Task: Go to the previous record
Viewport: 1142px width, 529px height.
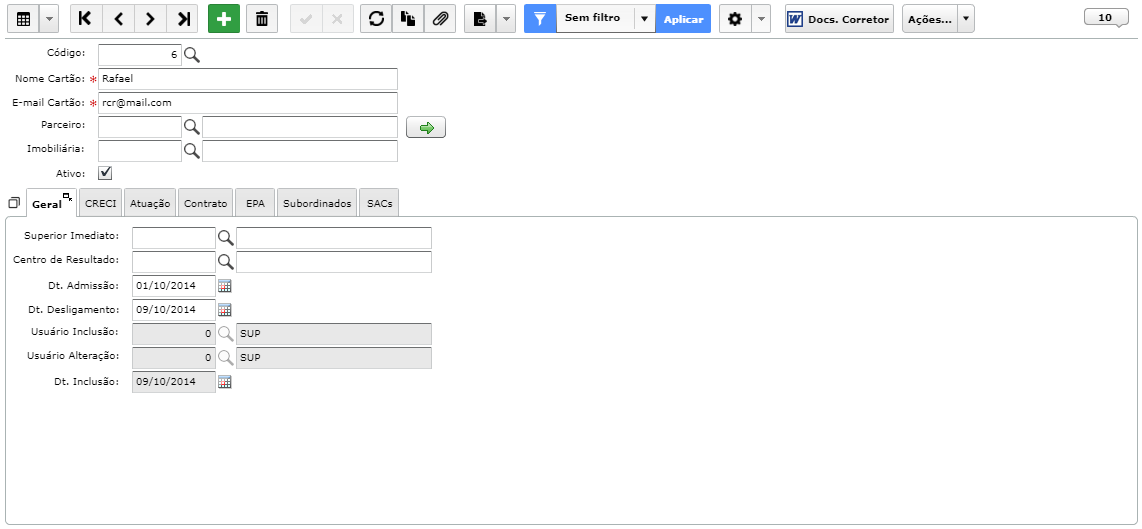Action: [118, 20]
